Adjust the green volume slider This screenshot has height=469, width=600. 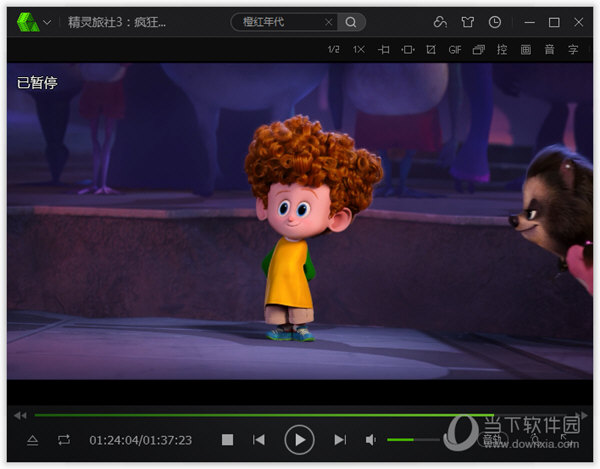413,440
